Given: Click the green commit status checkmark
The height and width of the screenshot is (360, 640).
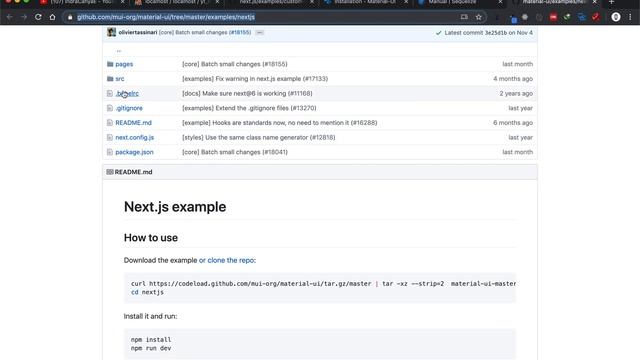Looking at the screenshot, I should point(438,33).
